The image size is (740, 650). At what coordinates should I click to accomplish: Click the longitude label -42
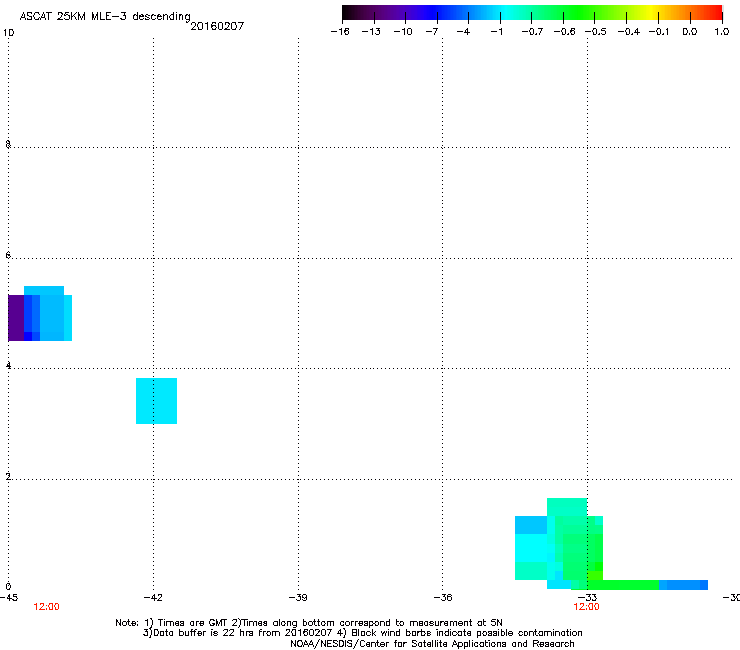pos(153,598)
